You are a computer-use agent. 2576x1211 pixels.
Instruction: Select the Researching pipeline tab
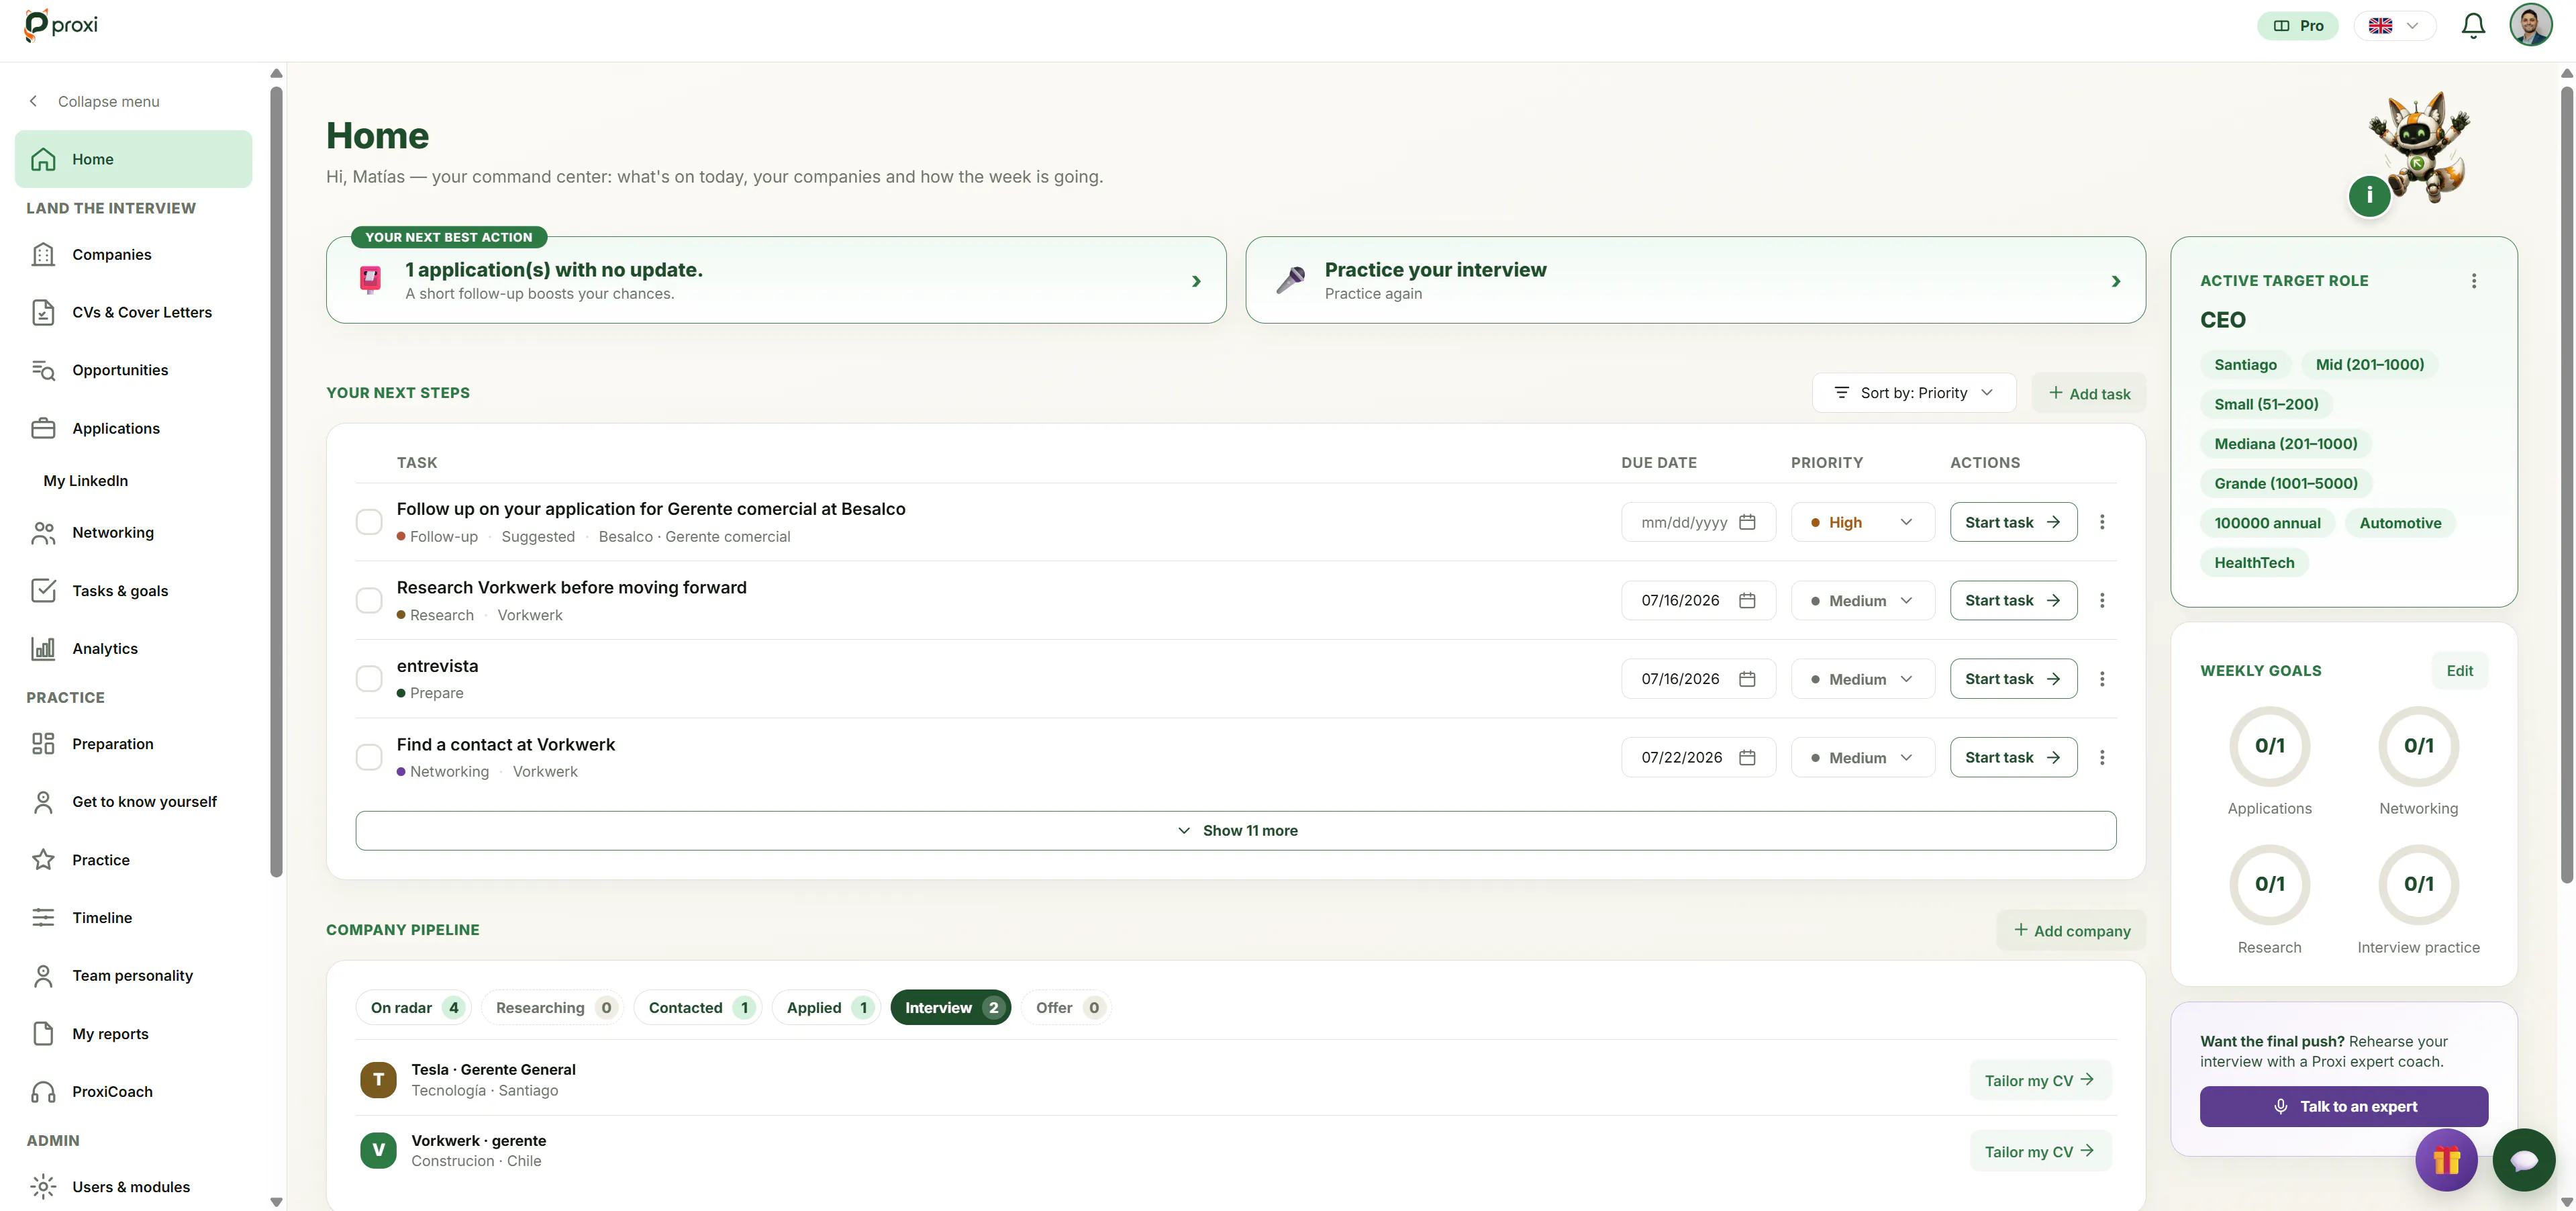(x=553, y=1008)
